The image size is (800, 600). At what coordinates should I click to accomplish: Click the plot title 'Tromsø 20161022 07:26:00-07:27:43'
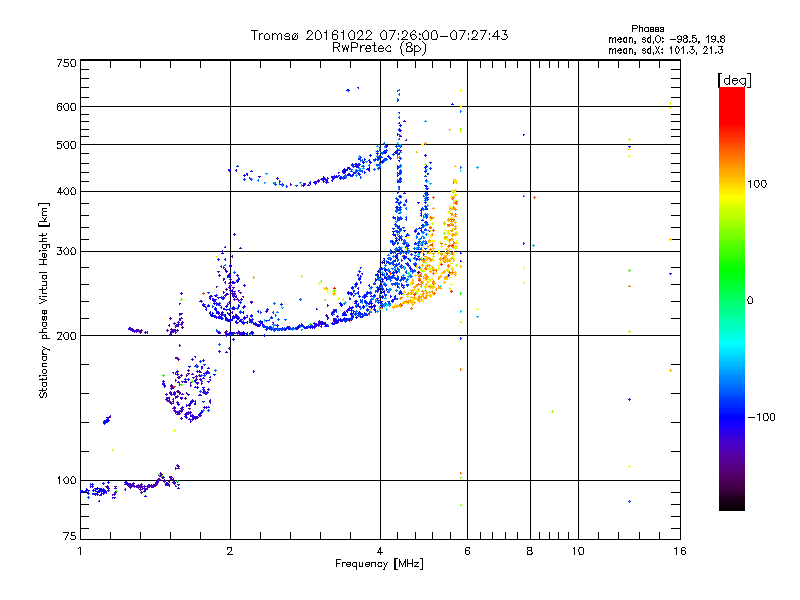pyautogui.click(x=379, y=35)
